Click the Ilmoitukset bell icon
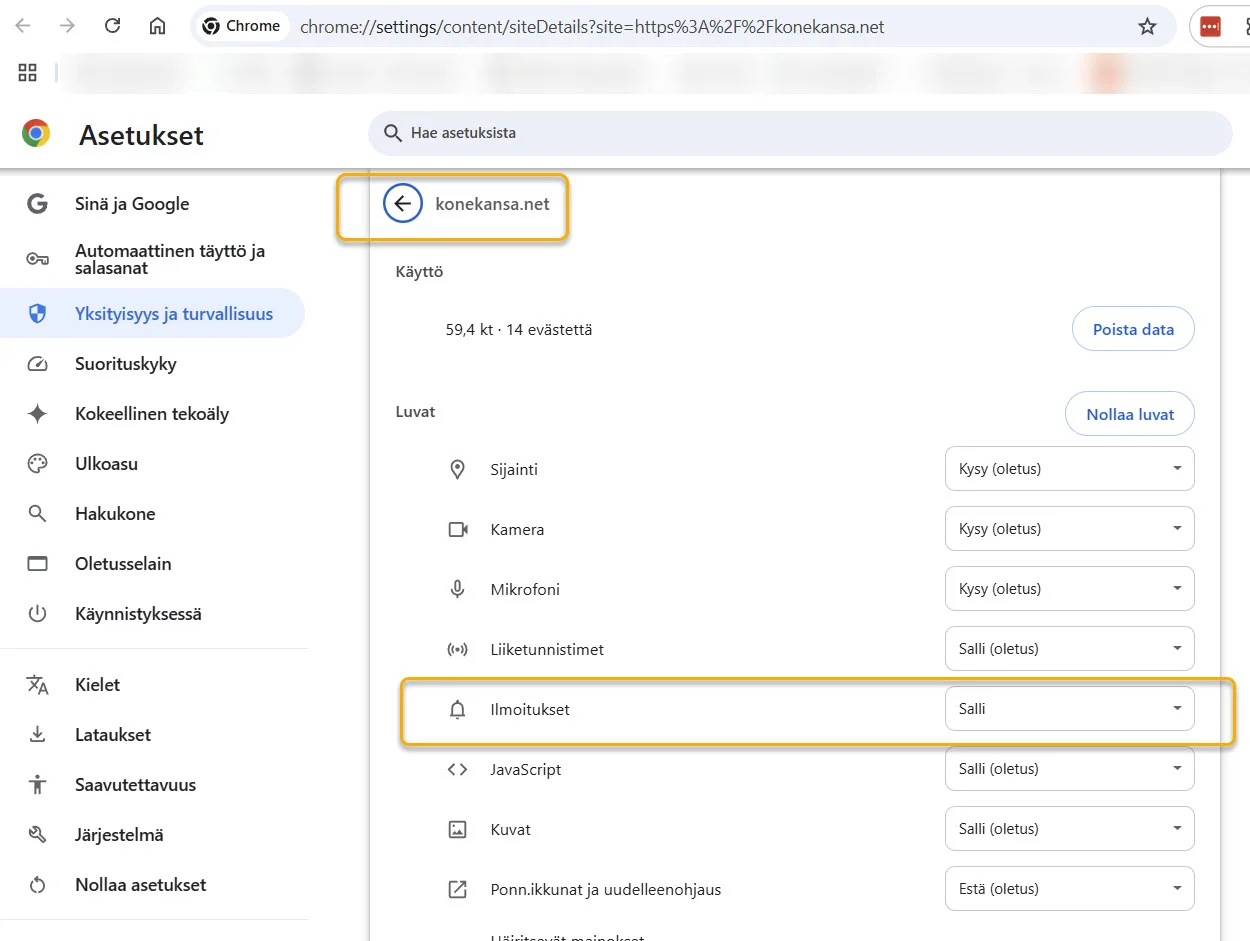 pyautogui.click(x=458, y=709)
